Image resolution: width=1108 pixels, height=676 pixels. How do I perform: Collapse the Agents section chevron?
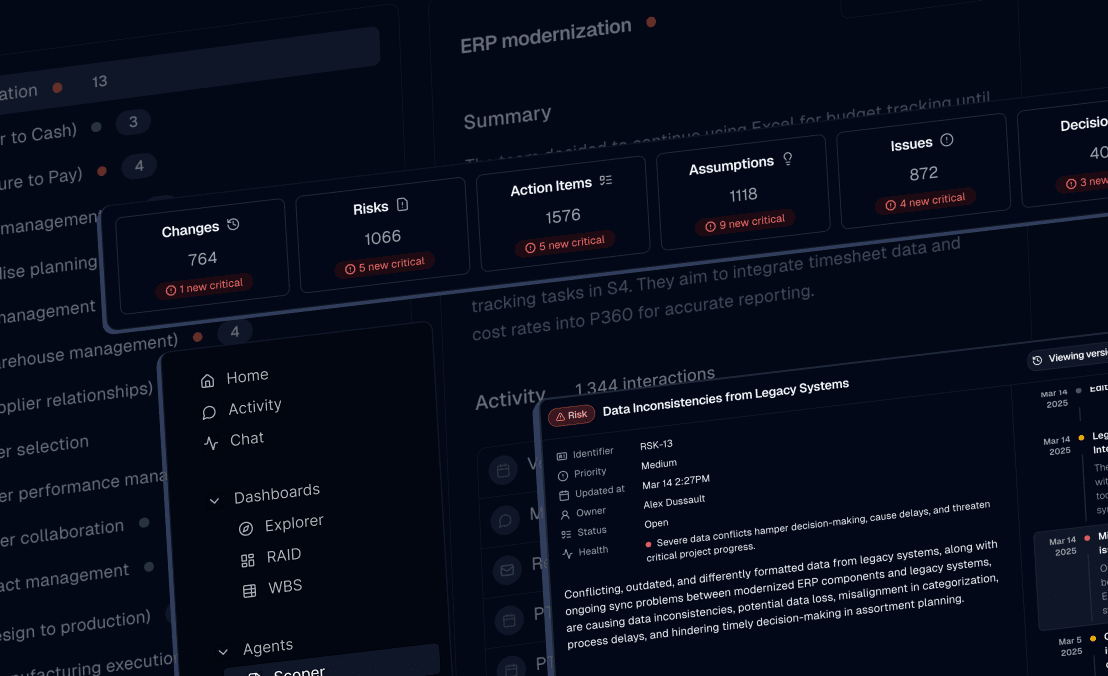223,651
